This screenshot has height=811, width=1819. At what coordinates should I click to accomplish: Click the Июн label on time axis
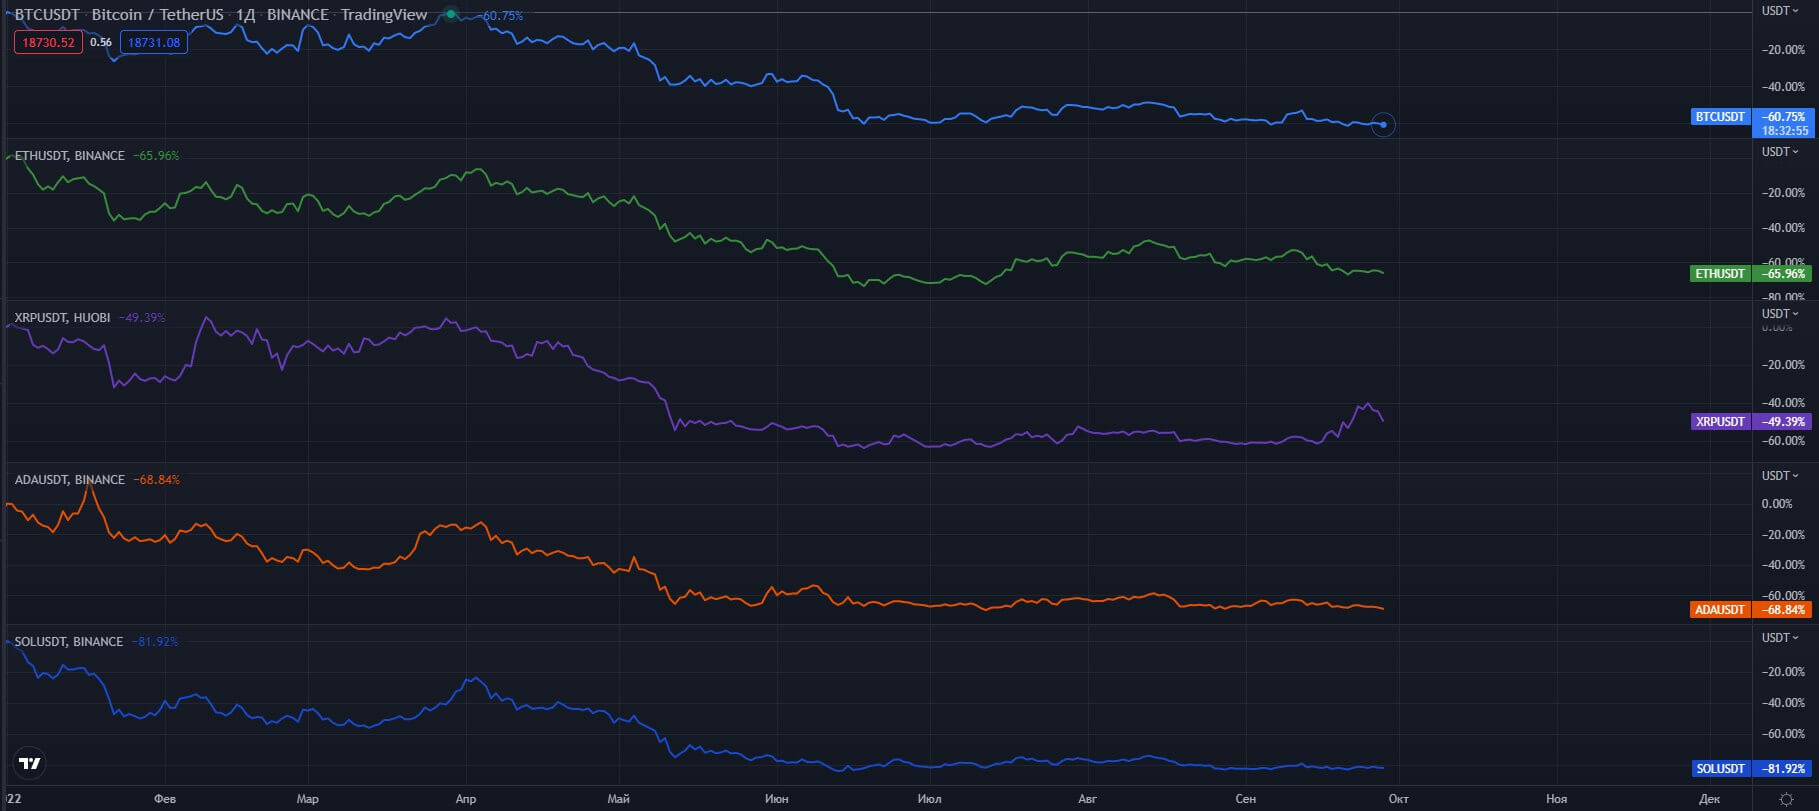(x=776, y=799)
